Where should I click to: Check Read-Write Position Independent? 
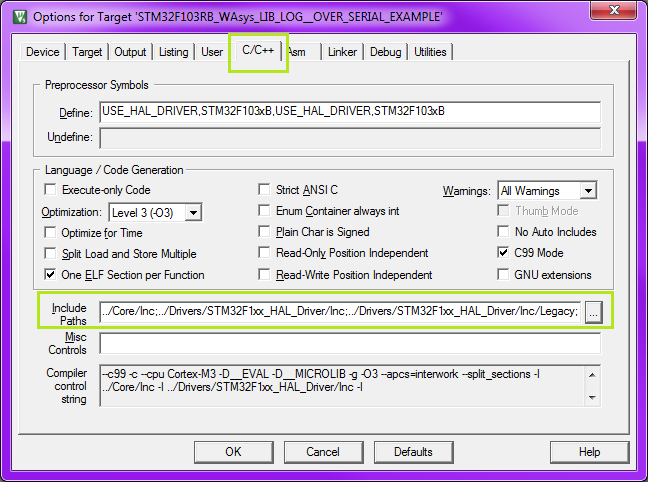(x=264, y=274)
